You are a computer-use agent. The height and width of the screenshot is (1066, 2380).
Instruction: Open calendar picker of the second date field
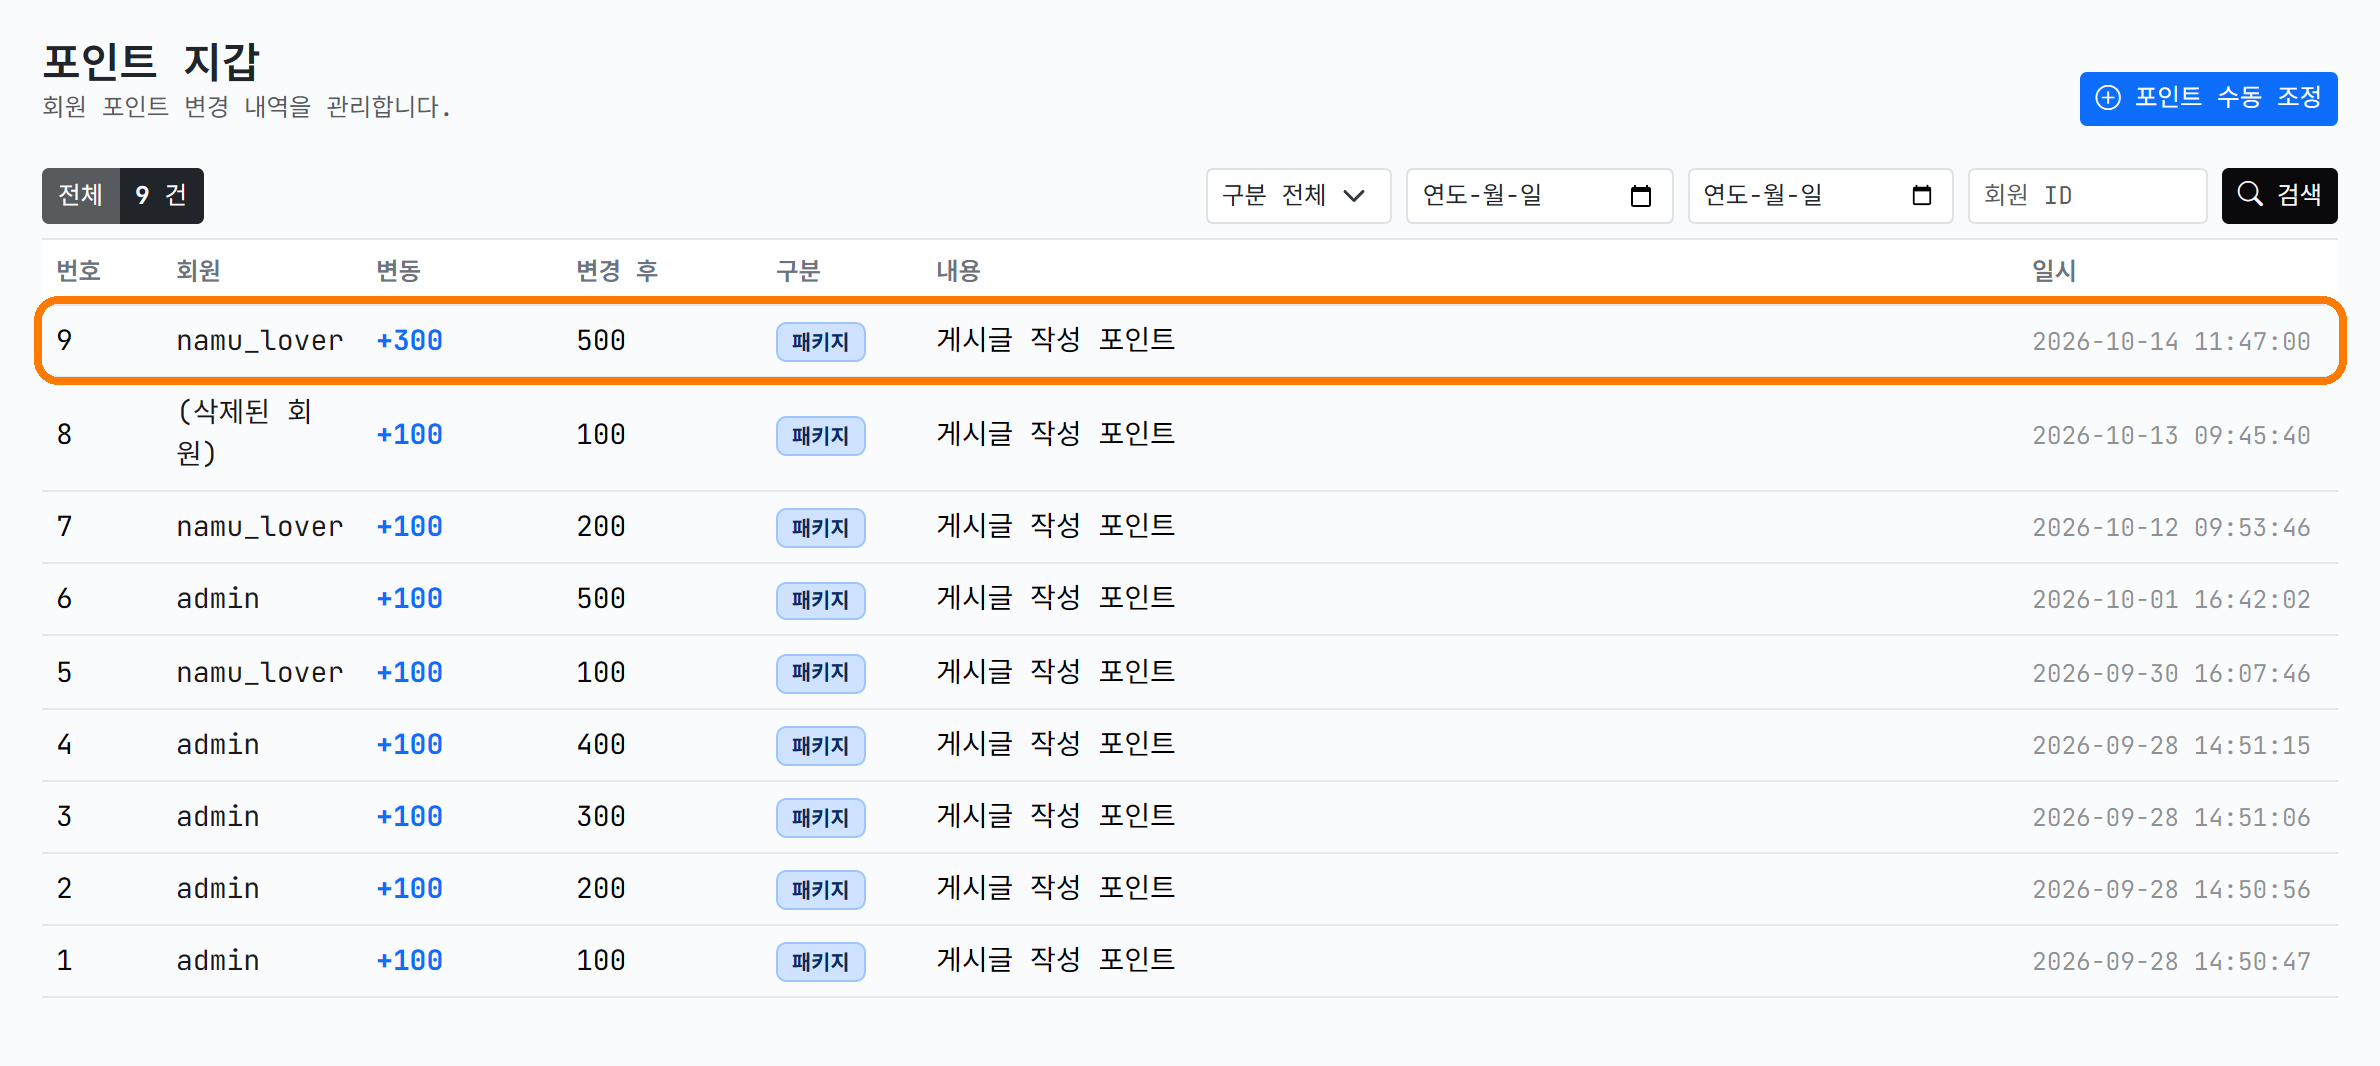point(1922,196)
